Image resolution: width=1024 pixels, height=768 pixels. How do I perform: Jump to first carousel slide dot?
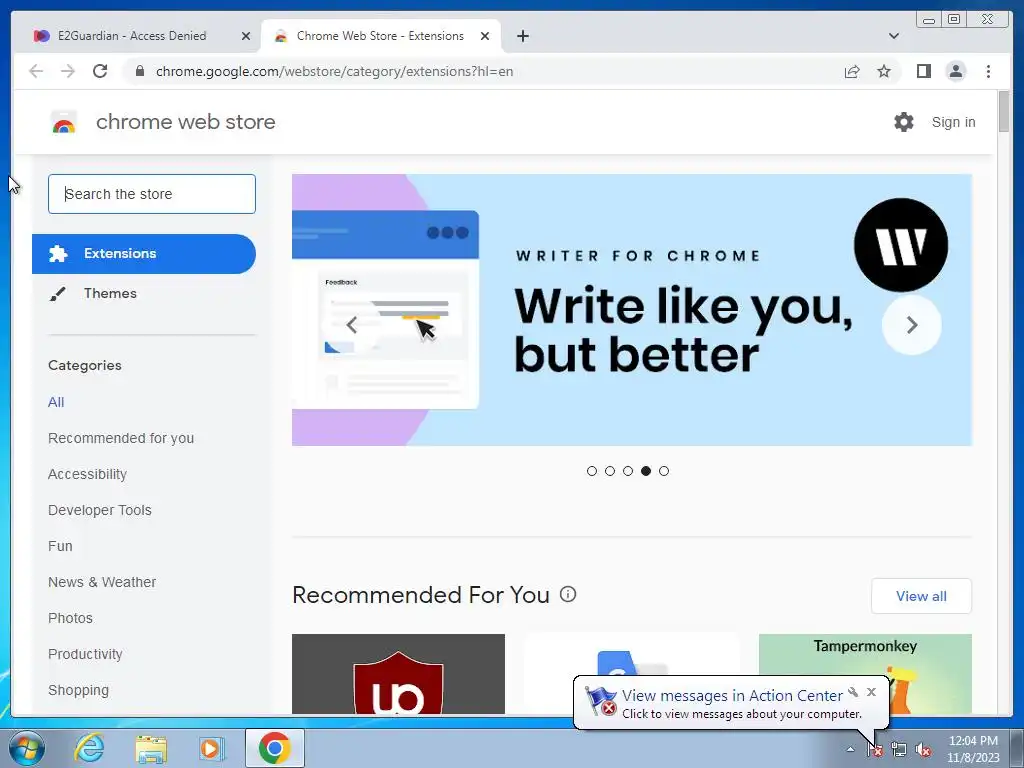click(592, 471)
